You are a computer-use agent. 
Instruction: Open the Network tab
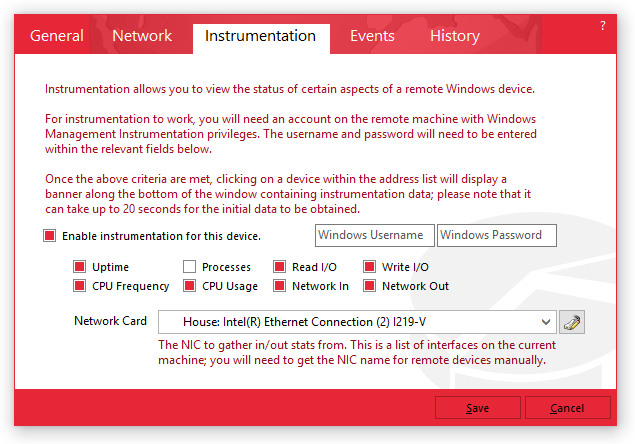point(142,36)
